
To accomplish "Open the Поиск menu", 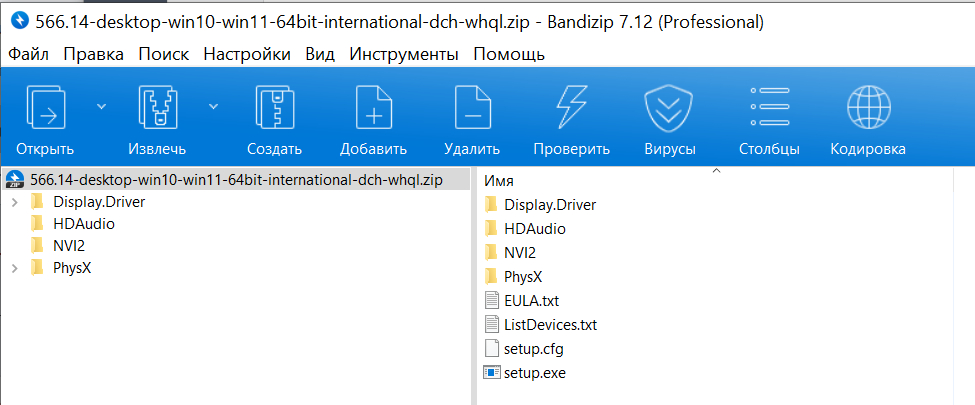I will [164, 54].
